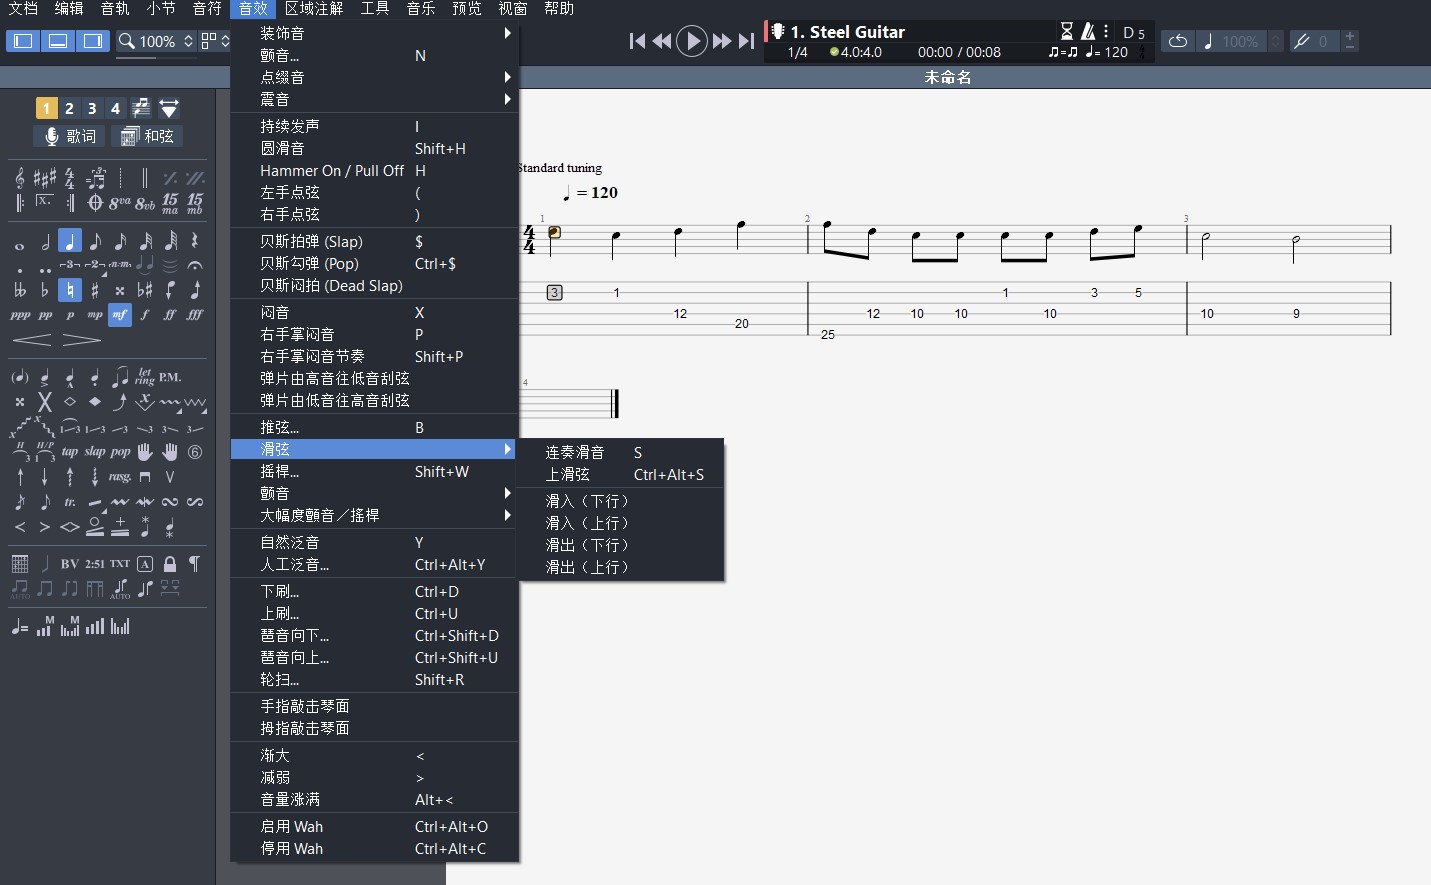Click the treble clef icon
This screenshot has height=885, width=1431.
click(x=20, y=178)
